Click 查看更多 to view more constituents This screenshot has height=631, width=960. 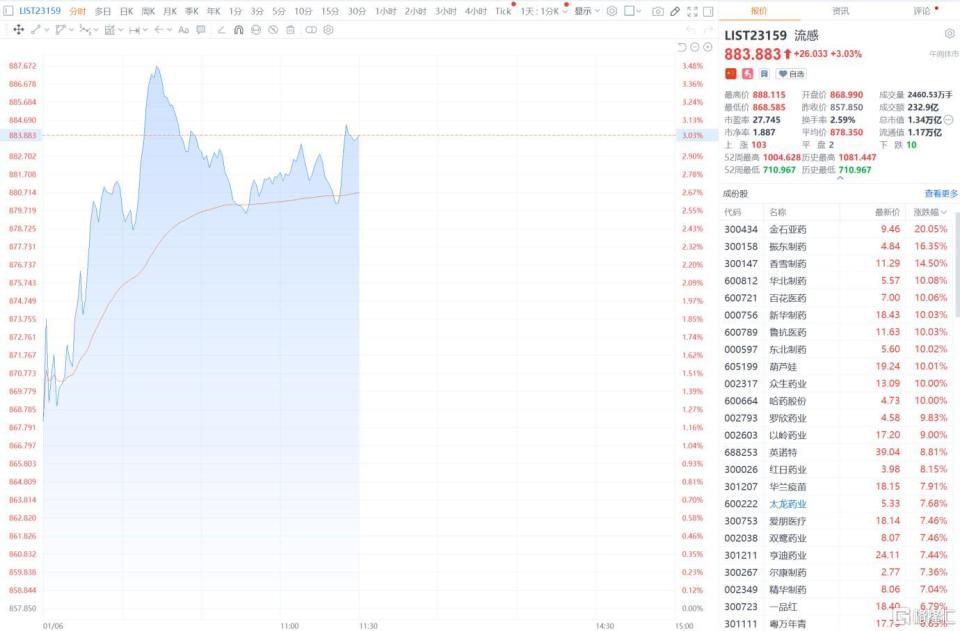[940, 193]
